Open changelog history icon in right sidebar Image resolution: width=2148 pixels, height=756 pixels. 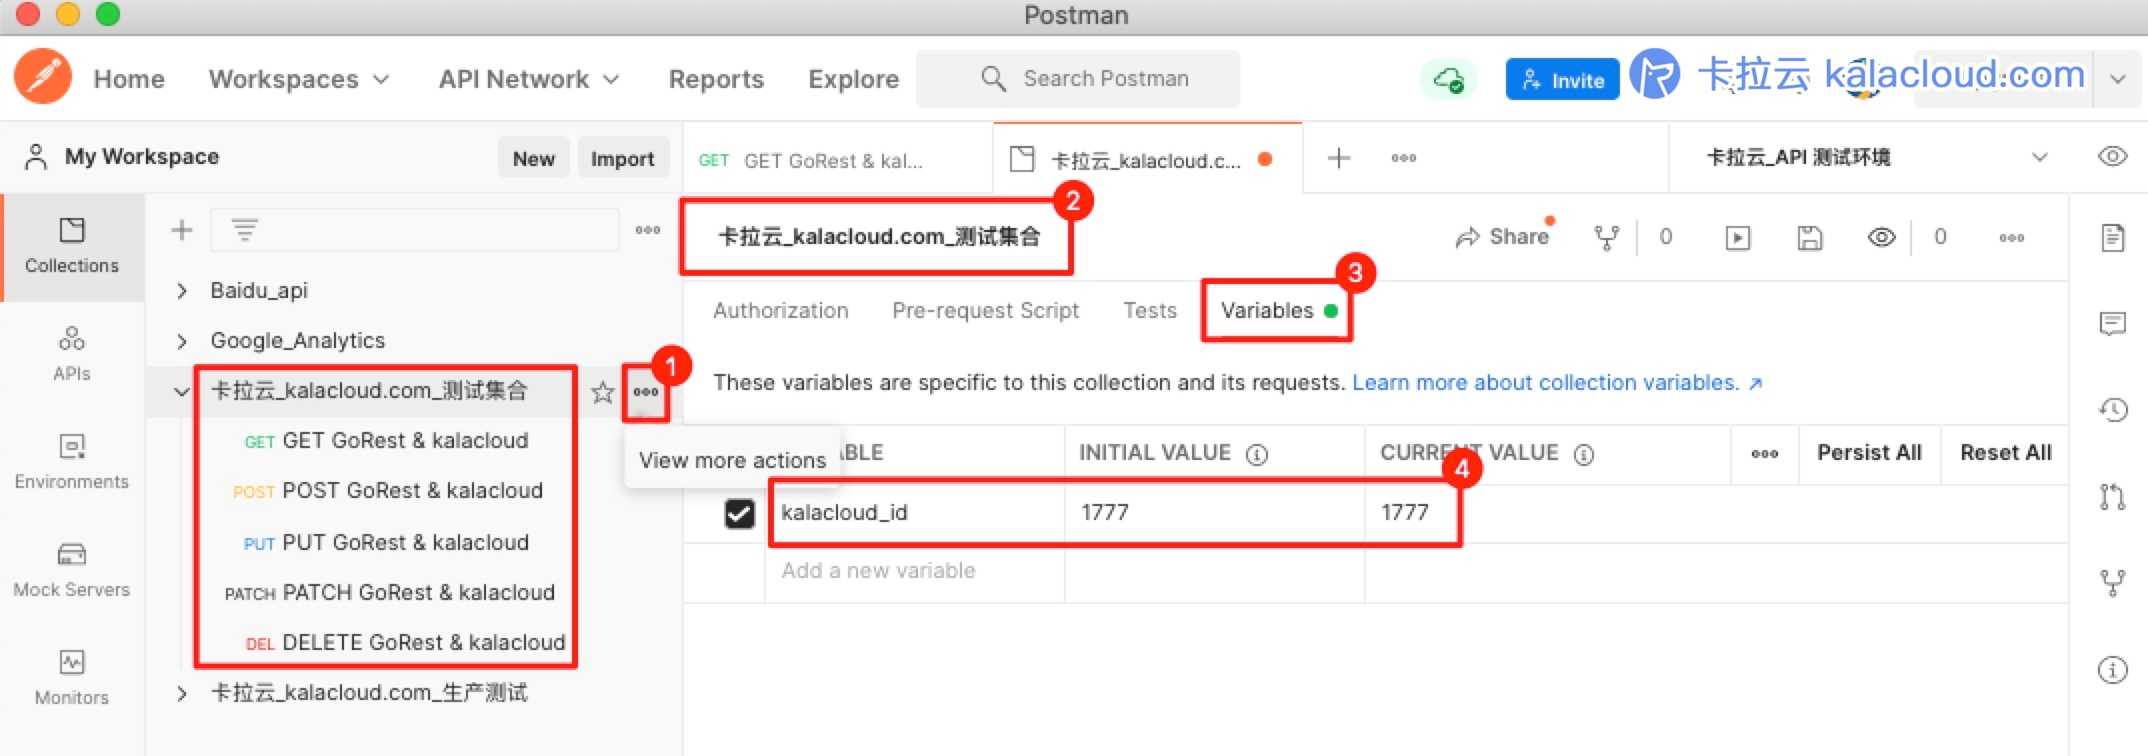click(2113, 409)
